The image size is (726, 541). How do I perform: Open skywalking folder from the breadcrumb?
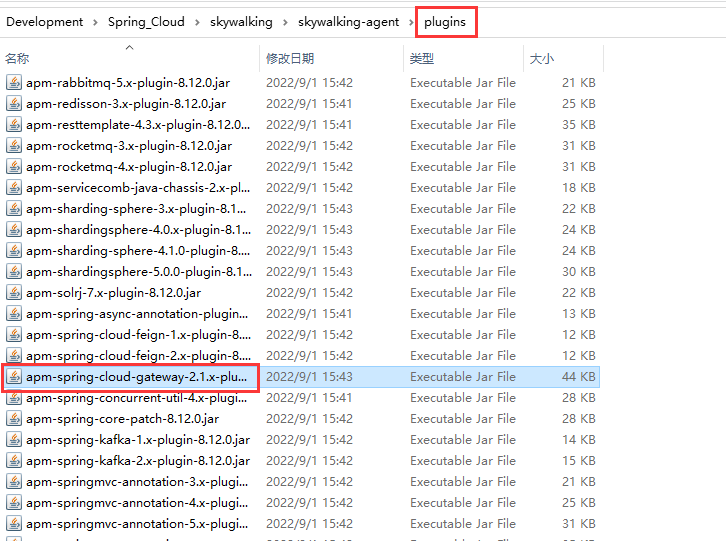[241, 22]
